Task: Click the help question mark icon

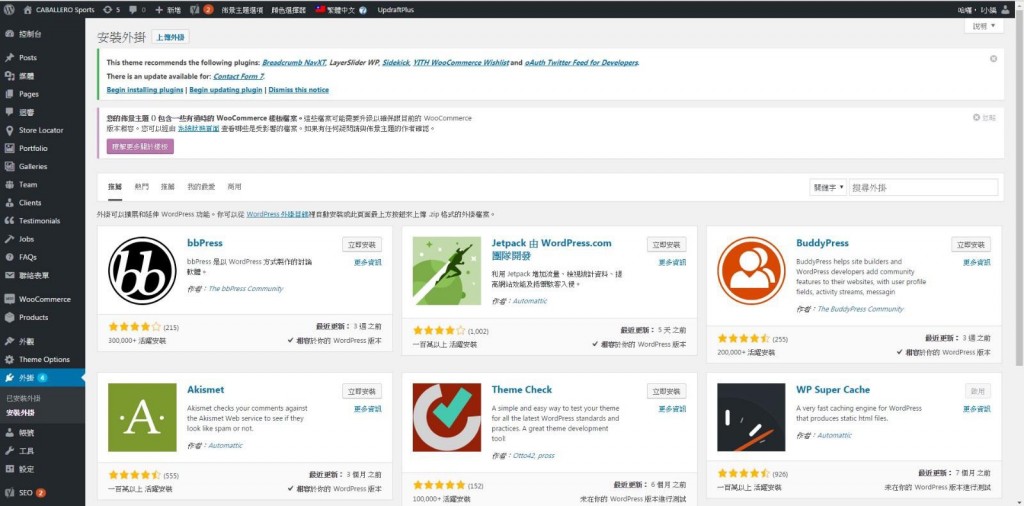Action: tap(362, 10)
